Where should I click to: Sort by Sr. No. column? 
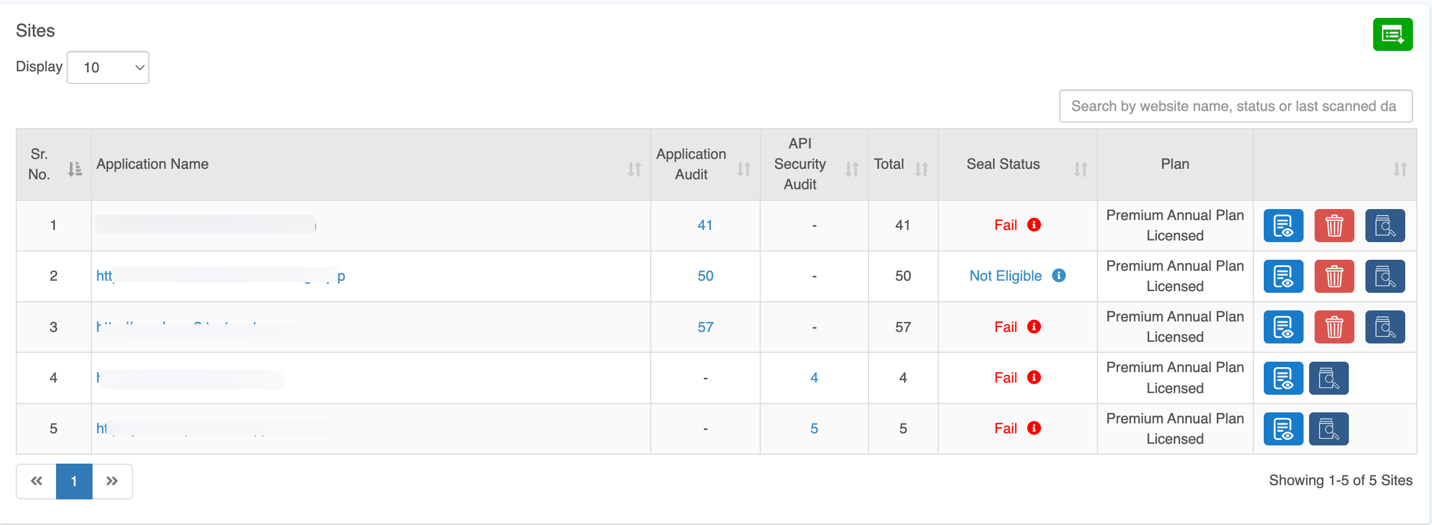pos(75,169)
